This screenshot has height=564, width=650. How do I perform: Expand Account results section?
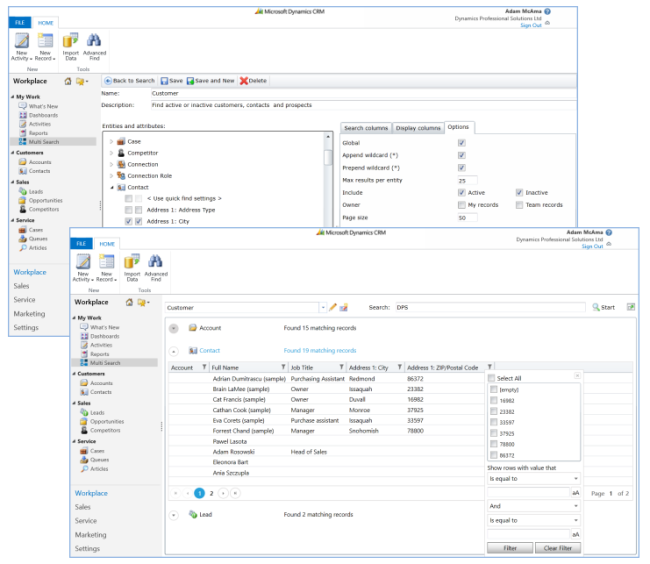[x=174, y=328]
